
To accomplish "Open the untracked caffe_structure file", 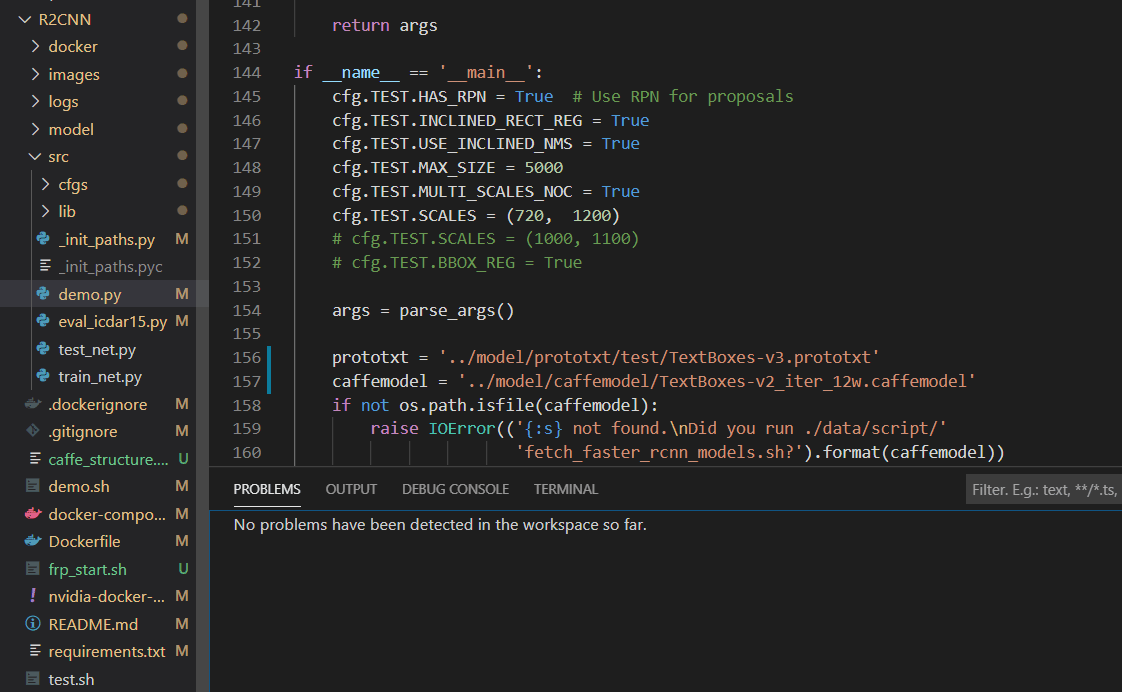I will coord(108,459).
